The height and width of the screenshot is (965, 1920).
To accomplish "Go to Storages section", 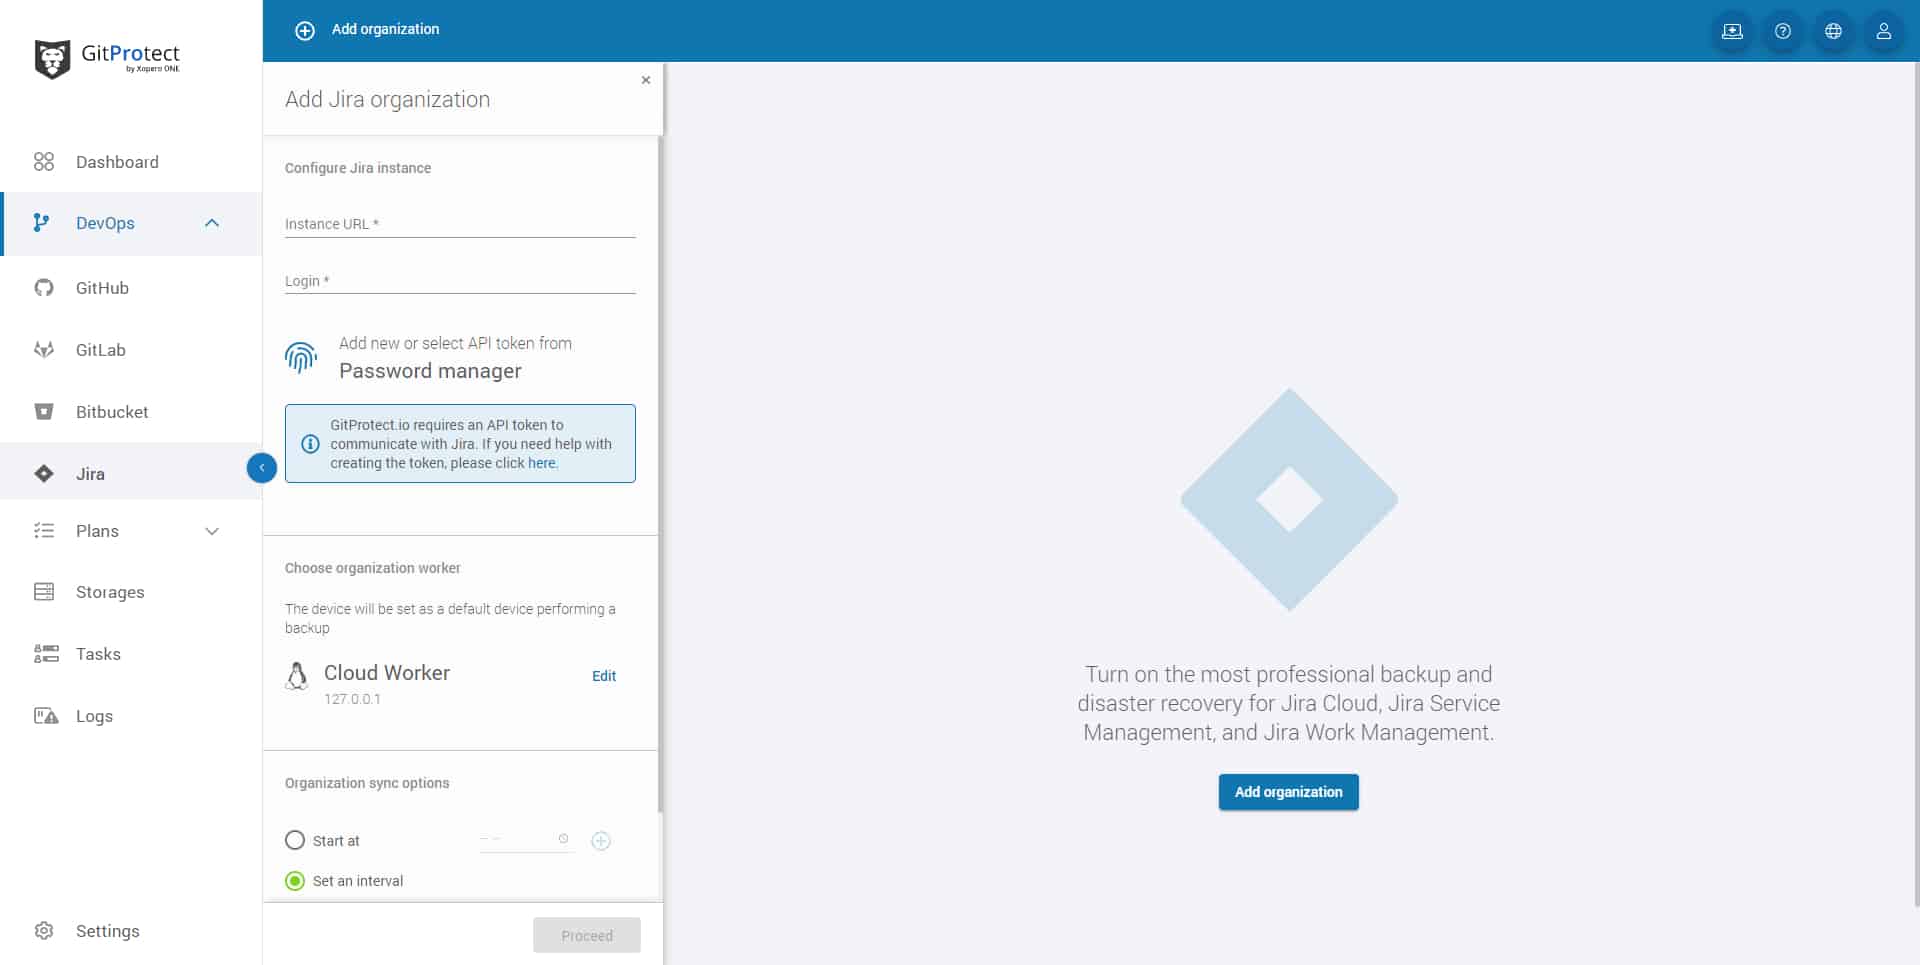I will click(x=110, y=592).
